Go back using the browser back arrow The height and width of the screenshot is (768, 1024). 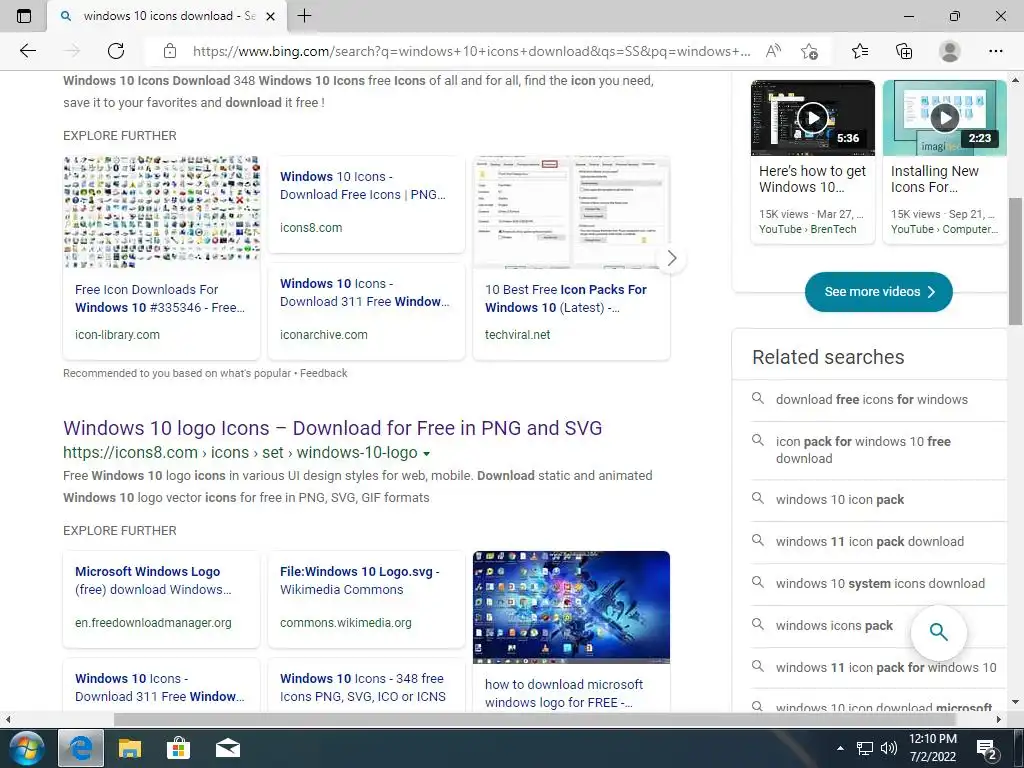coord(27,51)
